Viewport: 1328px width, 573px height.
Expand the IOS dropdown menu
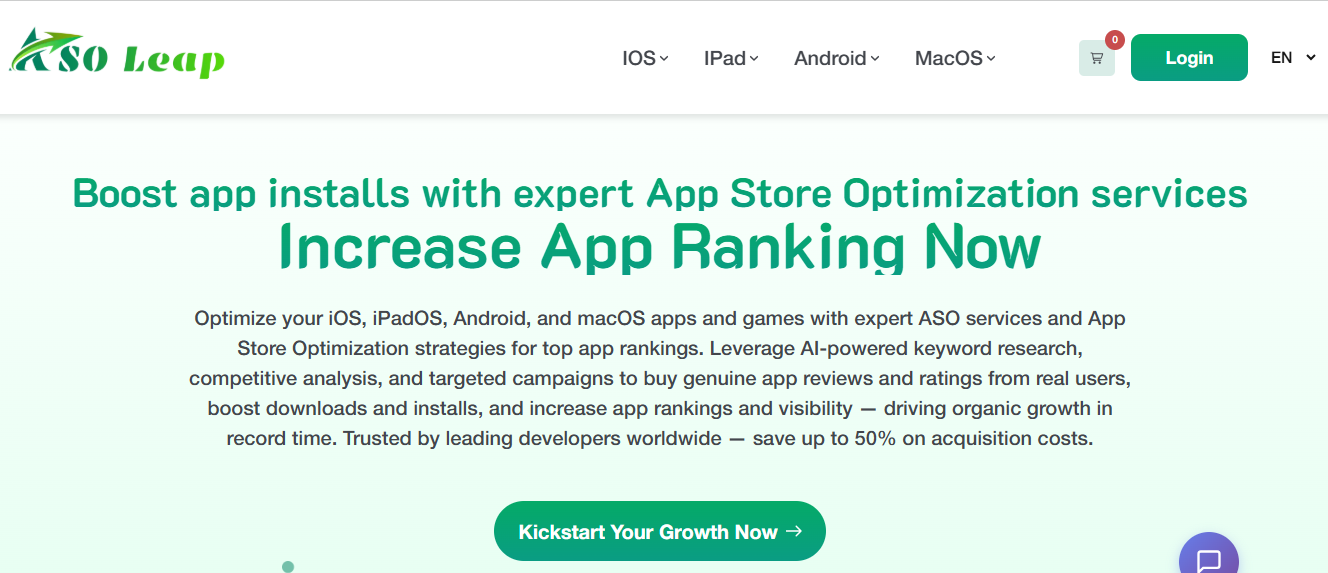pos(645,58)
